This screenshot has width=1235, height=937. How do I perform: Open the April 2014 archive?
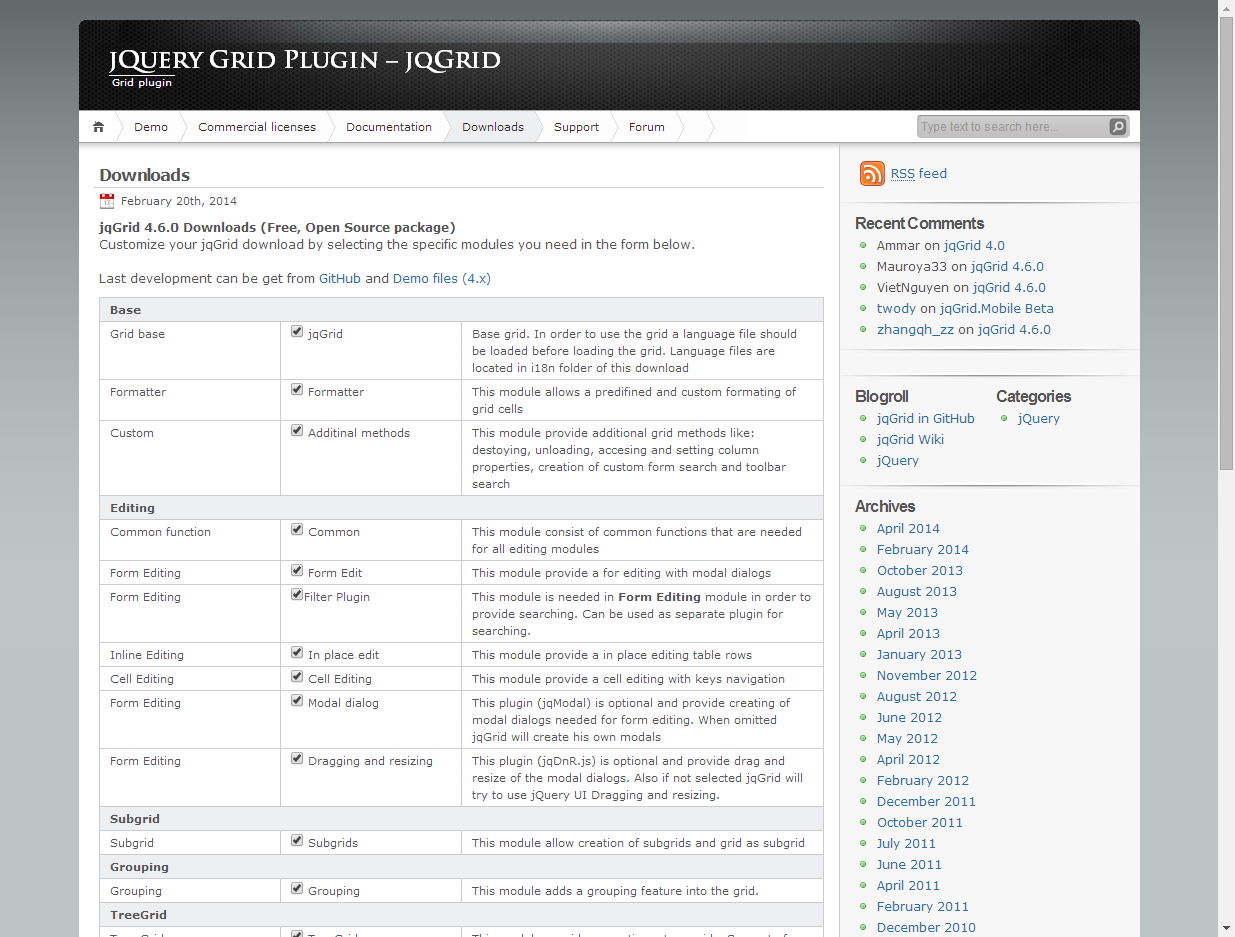[x=908, y=529]
